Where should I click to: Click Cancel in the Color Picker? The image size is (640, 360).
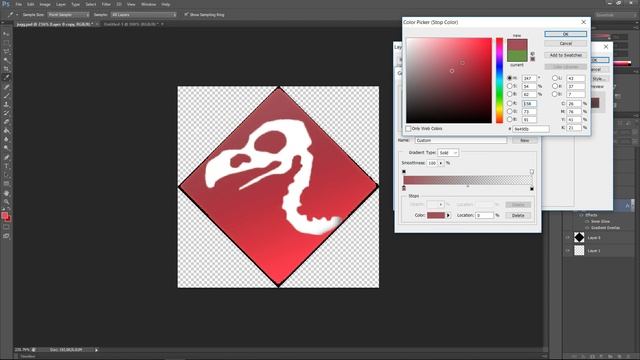pyautogui.click(x=565, y=43)
